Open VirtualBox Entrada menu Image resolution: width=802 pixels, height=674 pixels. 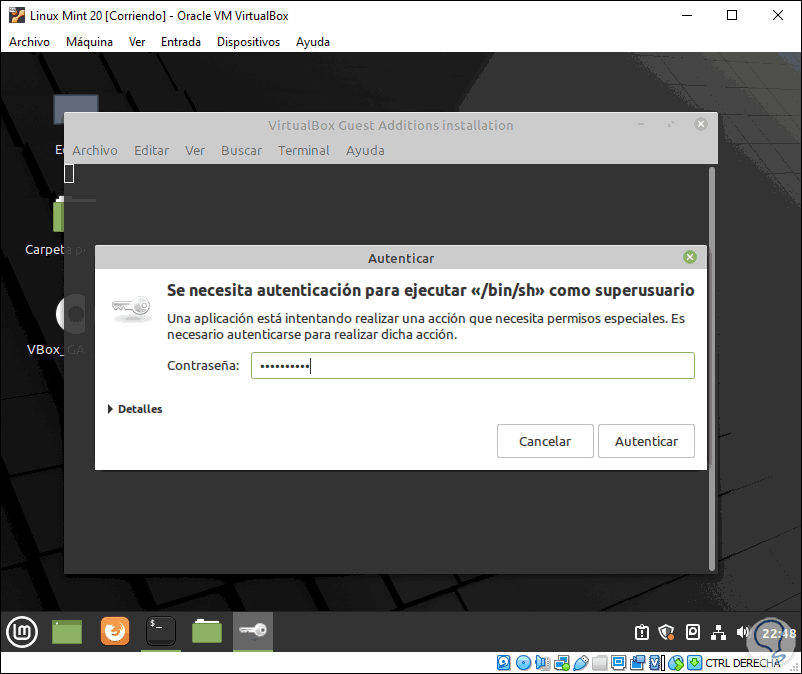181,42
